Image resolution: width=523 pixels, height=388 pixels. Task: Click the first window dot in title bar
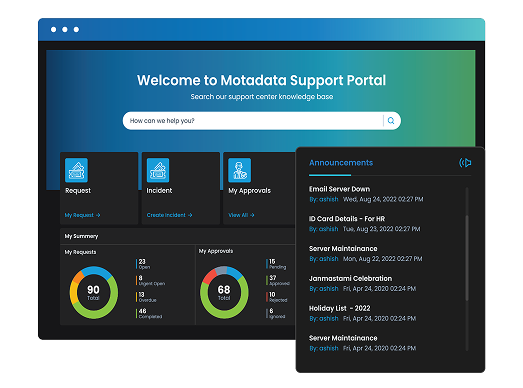click(53, 29)
